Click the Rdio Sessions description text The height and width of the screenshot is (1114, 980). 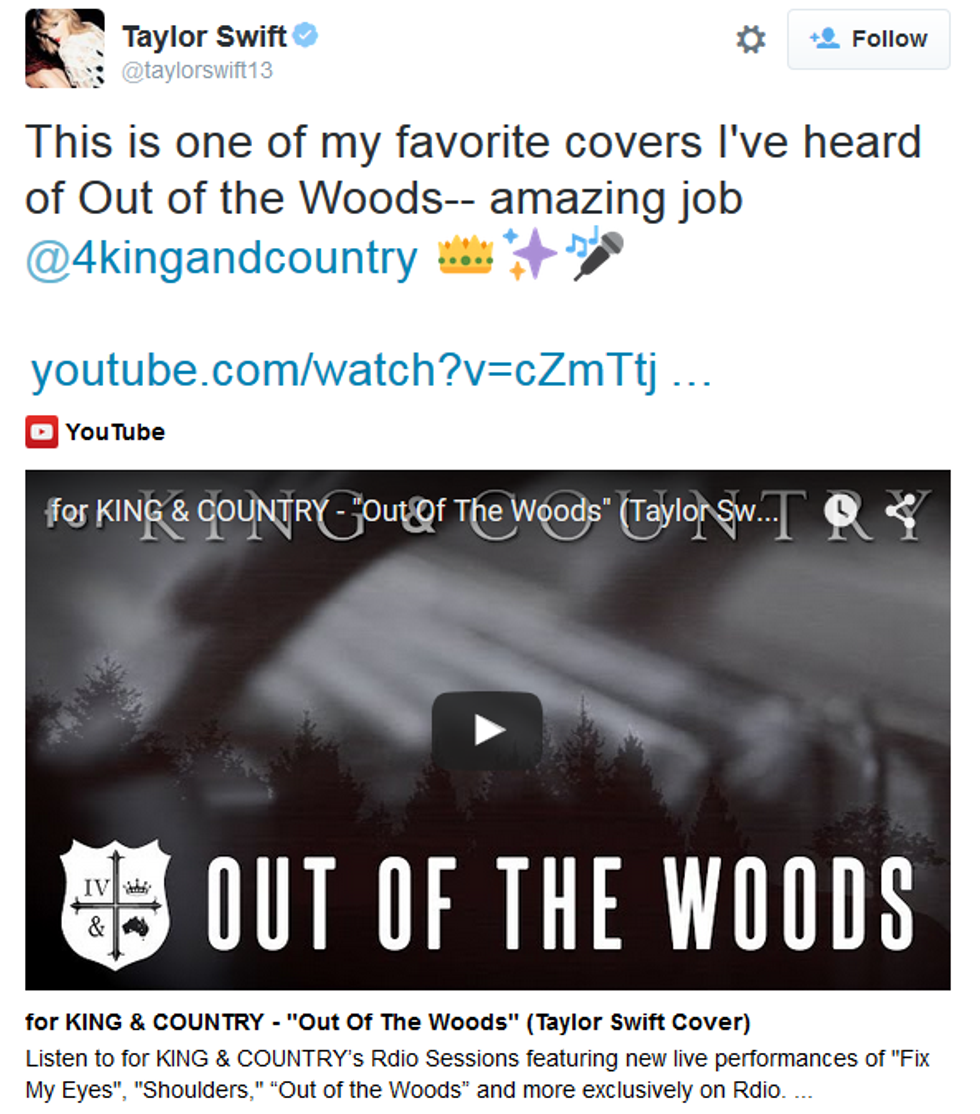(478, 1074)
